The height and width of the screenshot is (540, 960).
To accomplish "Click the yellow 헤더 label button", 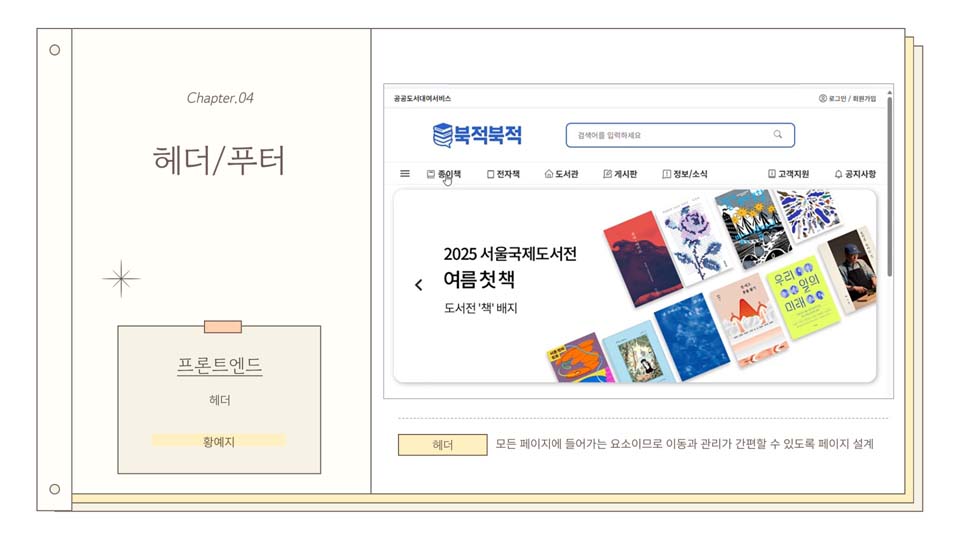I will [x=443, y=445].
